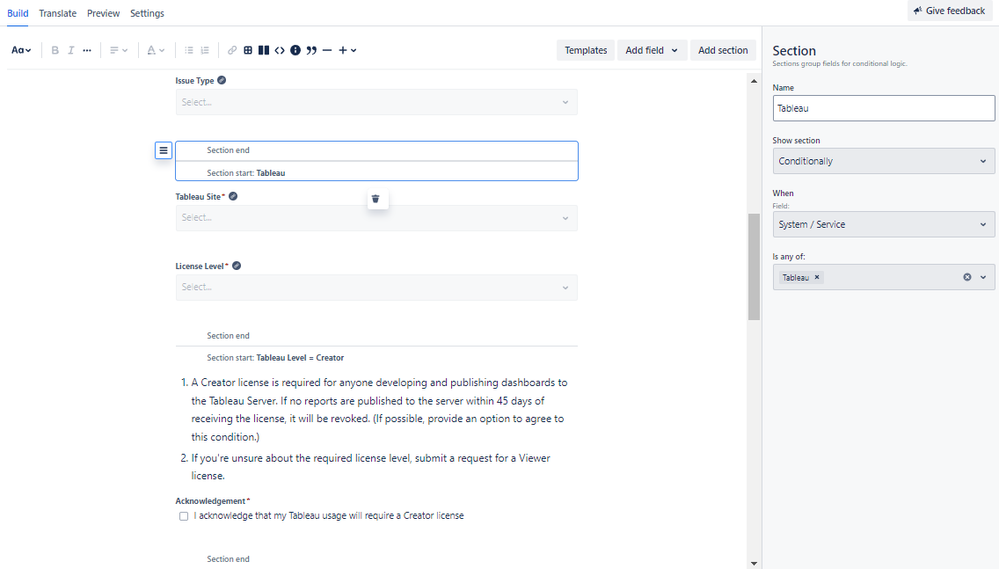Screen dimensions: 999x569
Task: Clear all values in Is any of
Action: click(967, 277)
